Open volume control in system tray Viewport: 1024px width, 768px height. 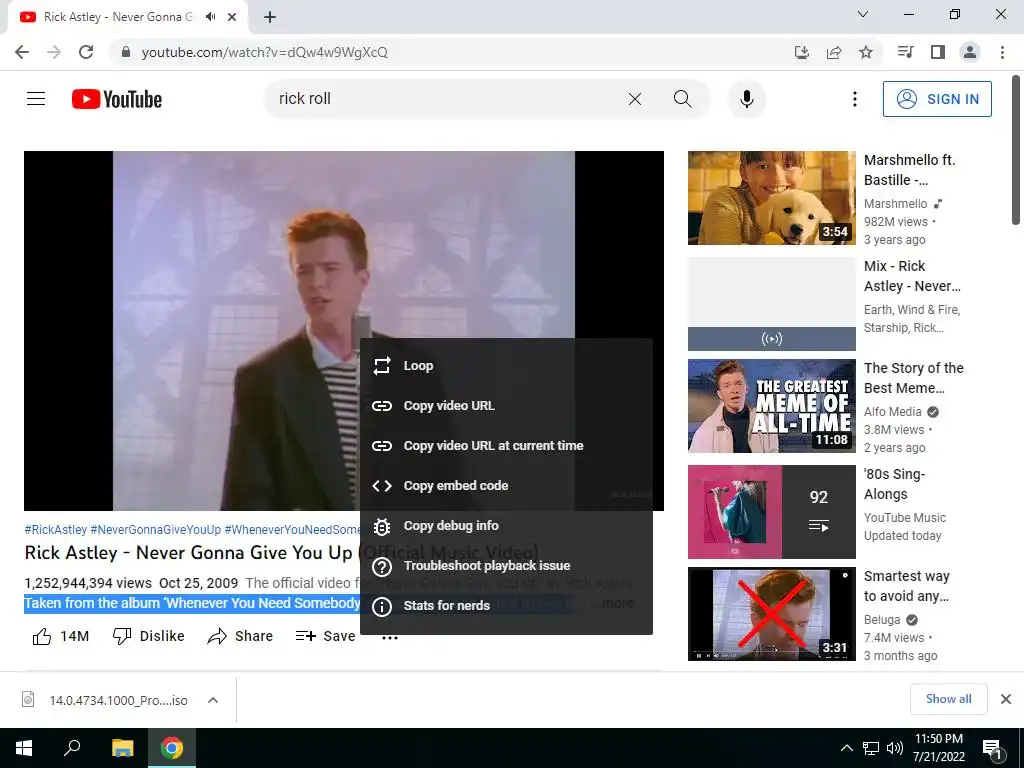point(895,748)
